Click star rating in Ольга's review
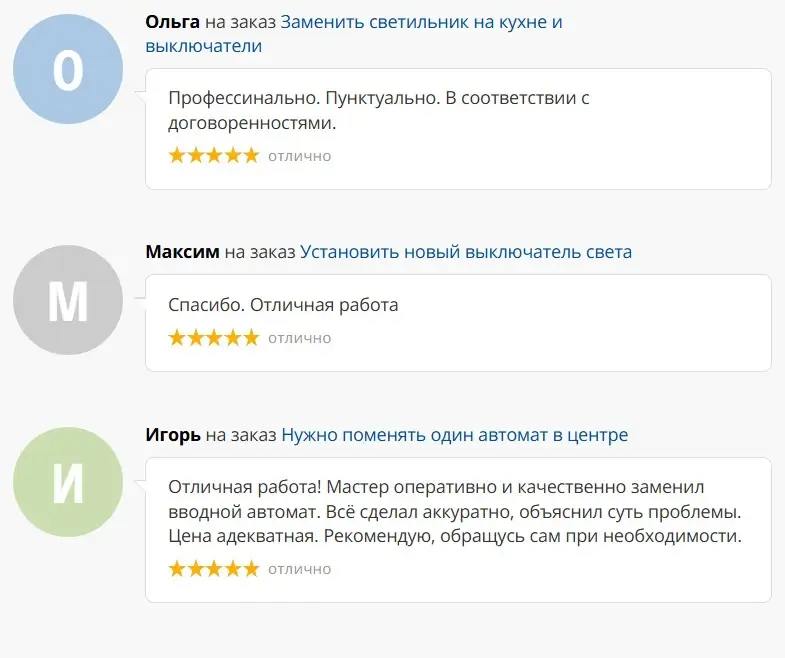The image size is (785, 658). point(213,155)
